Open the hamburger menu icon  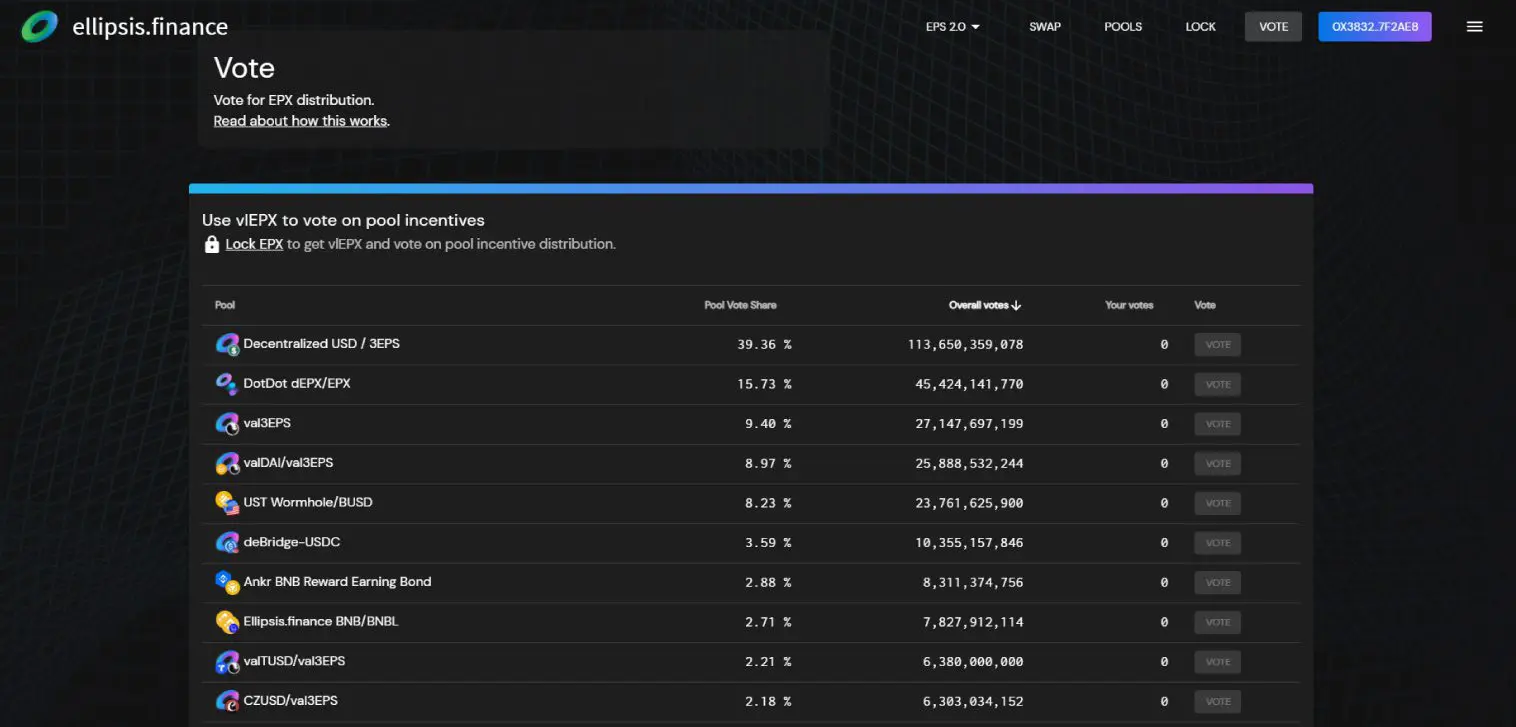point(1474,27)
